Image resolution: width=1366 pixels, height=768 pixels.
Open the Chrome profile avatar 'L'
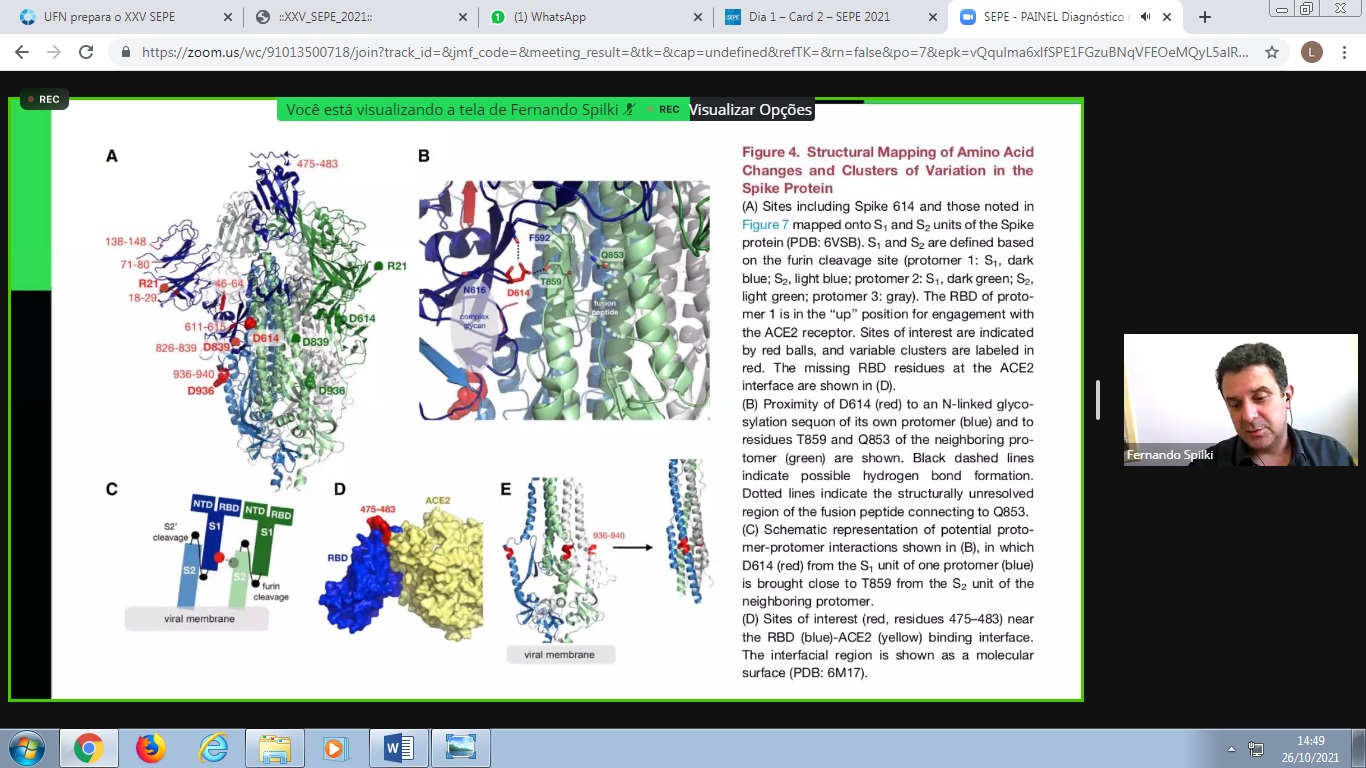point(1311,52)
